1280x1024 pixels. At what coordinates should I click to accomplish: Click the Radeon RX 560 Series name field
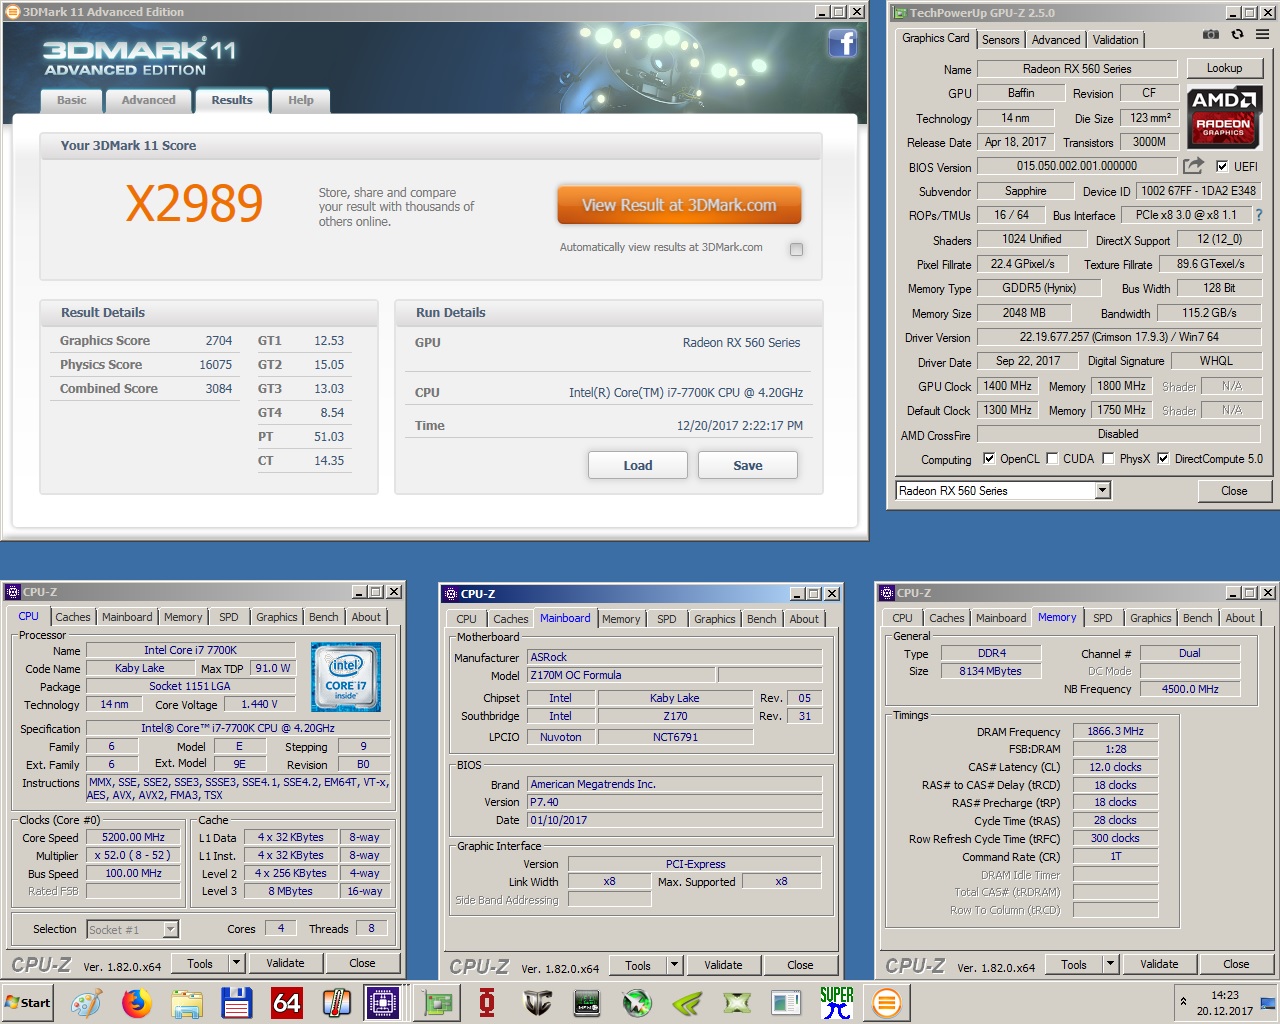click(1077, 69)
